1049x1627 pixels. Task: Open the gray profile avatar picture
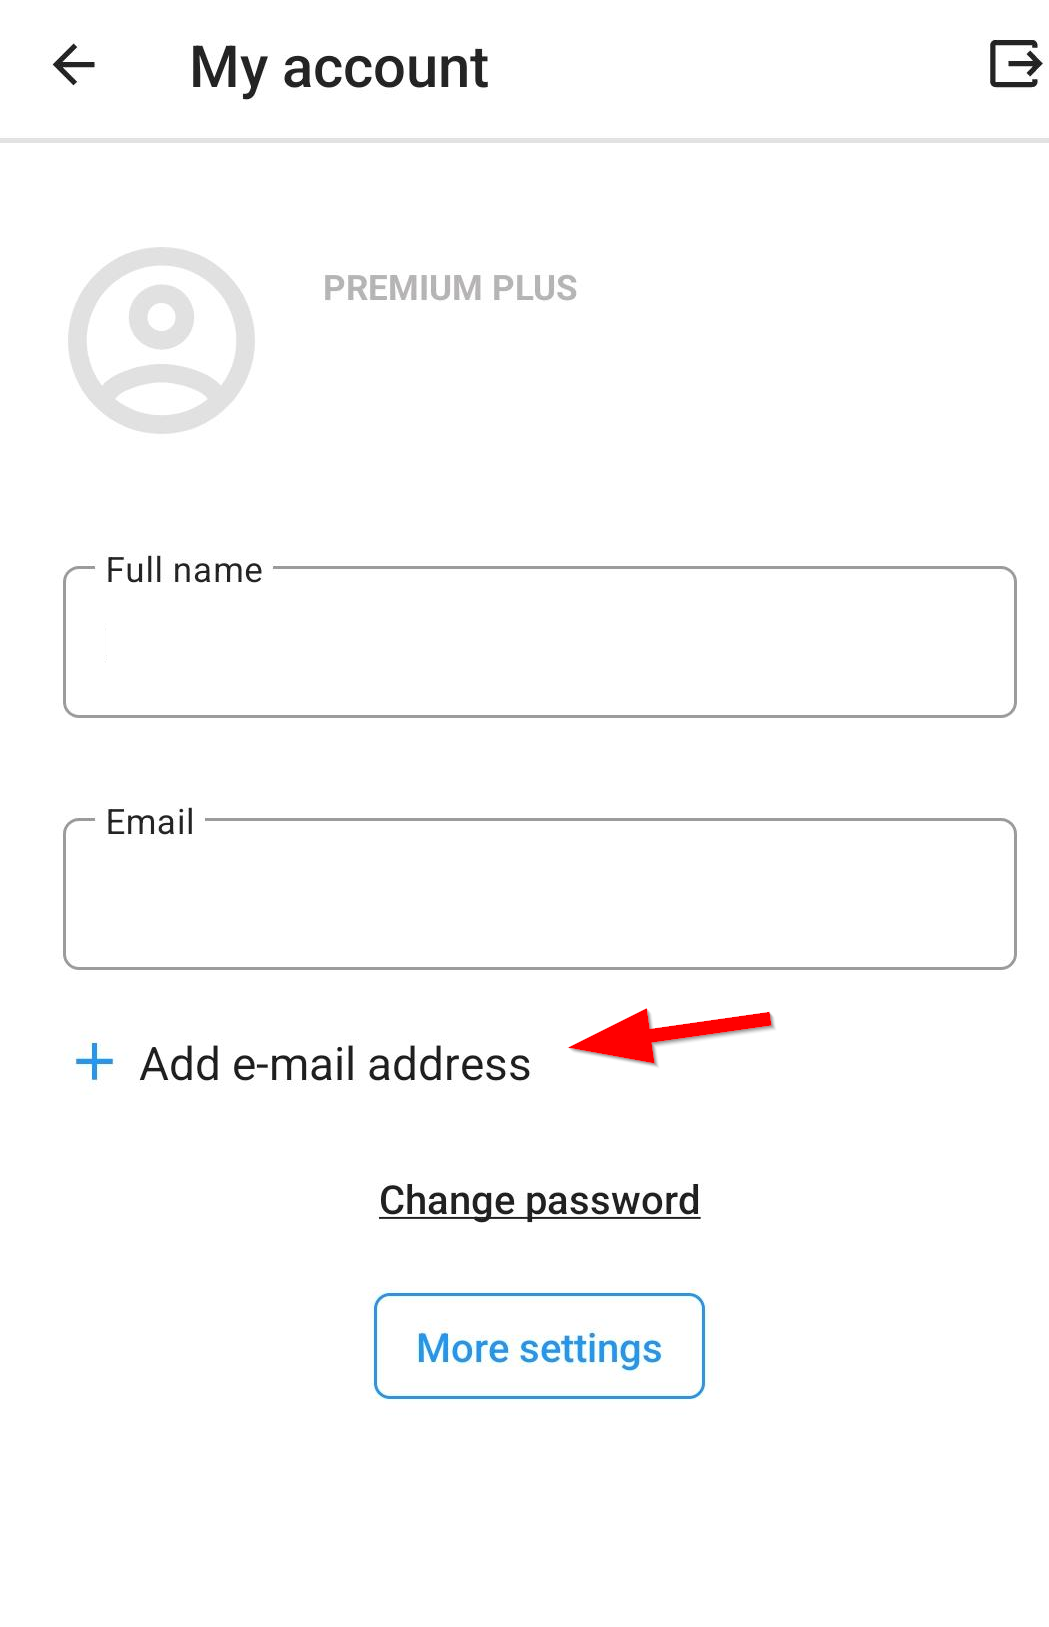[x=162, y=341]
